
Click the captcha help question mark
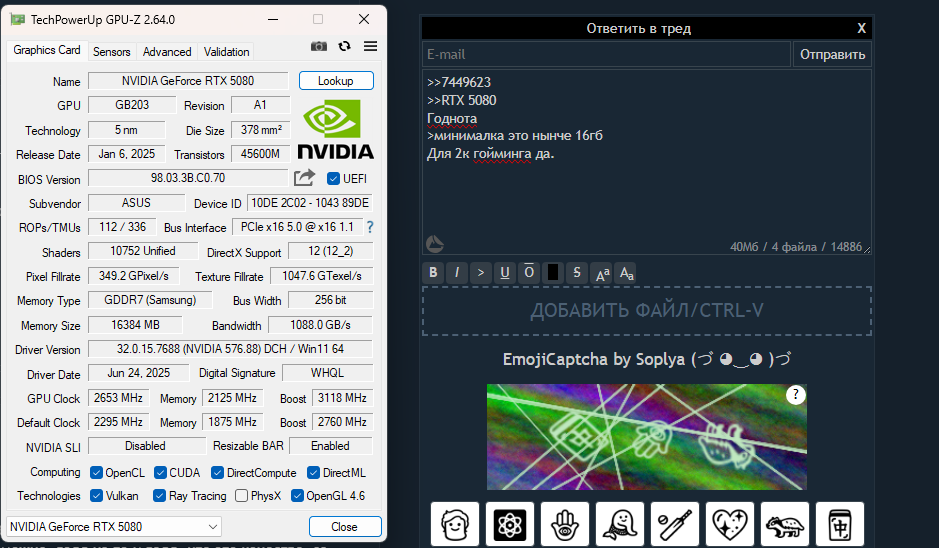coord(795,395)
